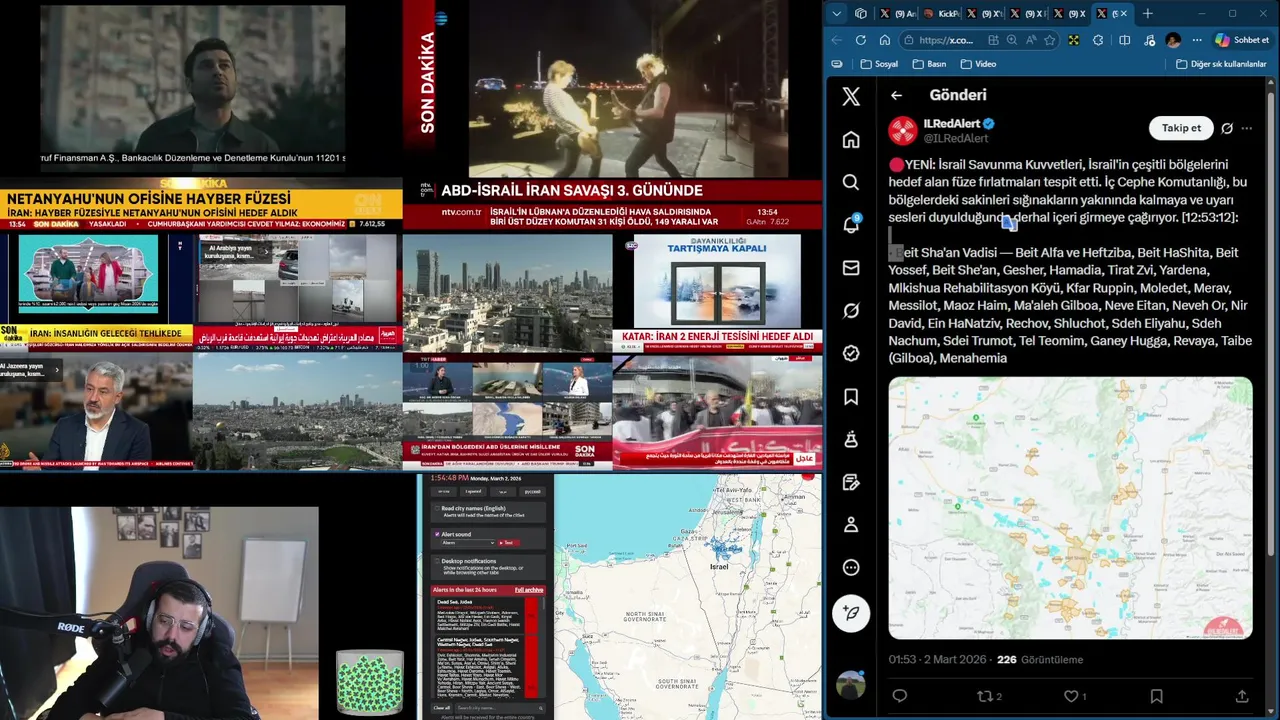Click the X logo in the sidebar
This screenshot has width=1280, height=720.
(851, 96)
